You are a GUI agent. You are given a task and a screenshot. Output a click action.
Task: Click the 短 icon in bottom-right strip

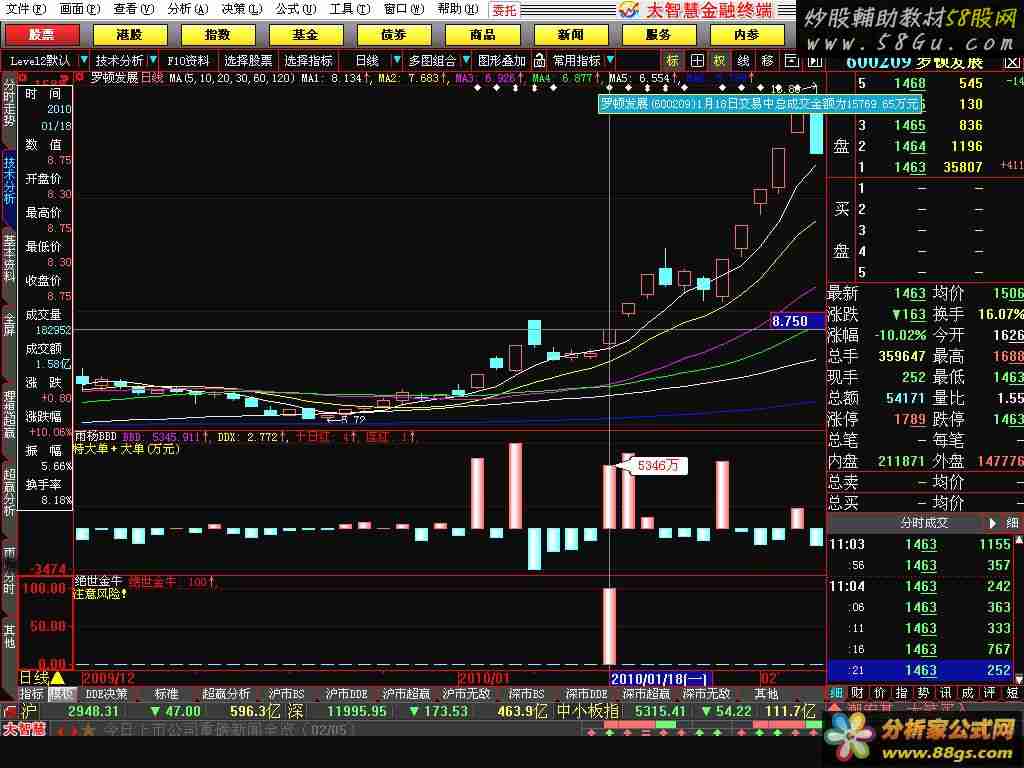tap(1012, 693)
